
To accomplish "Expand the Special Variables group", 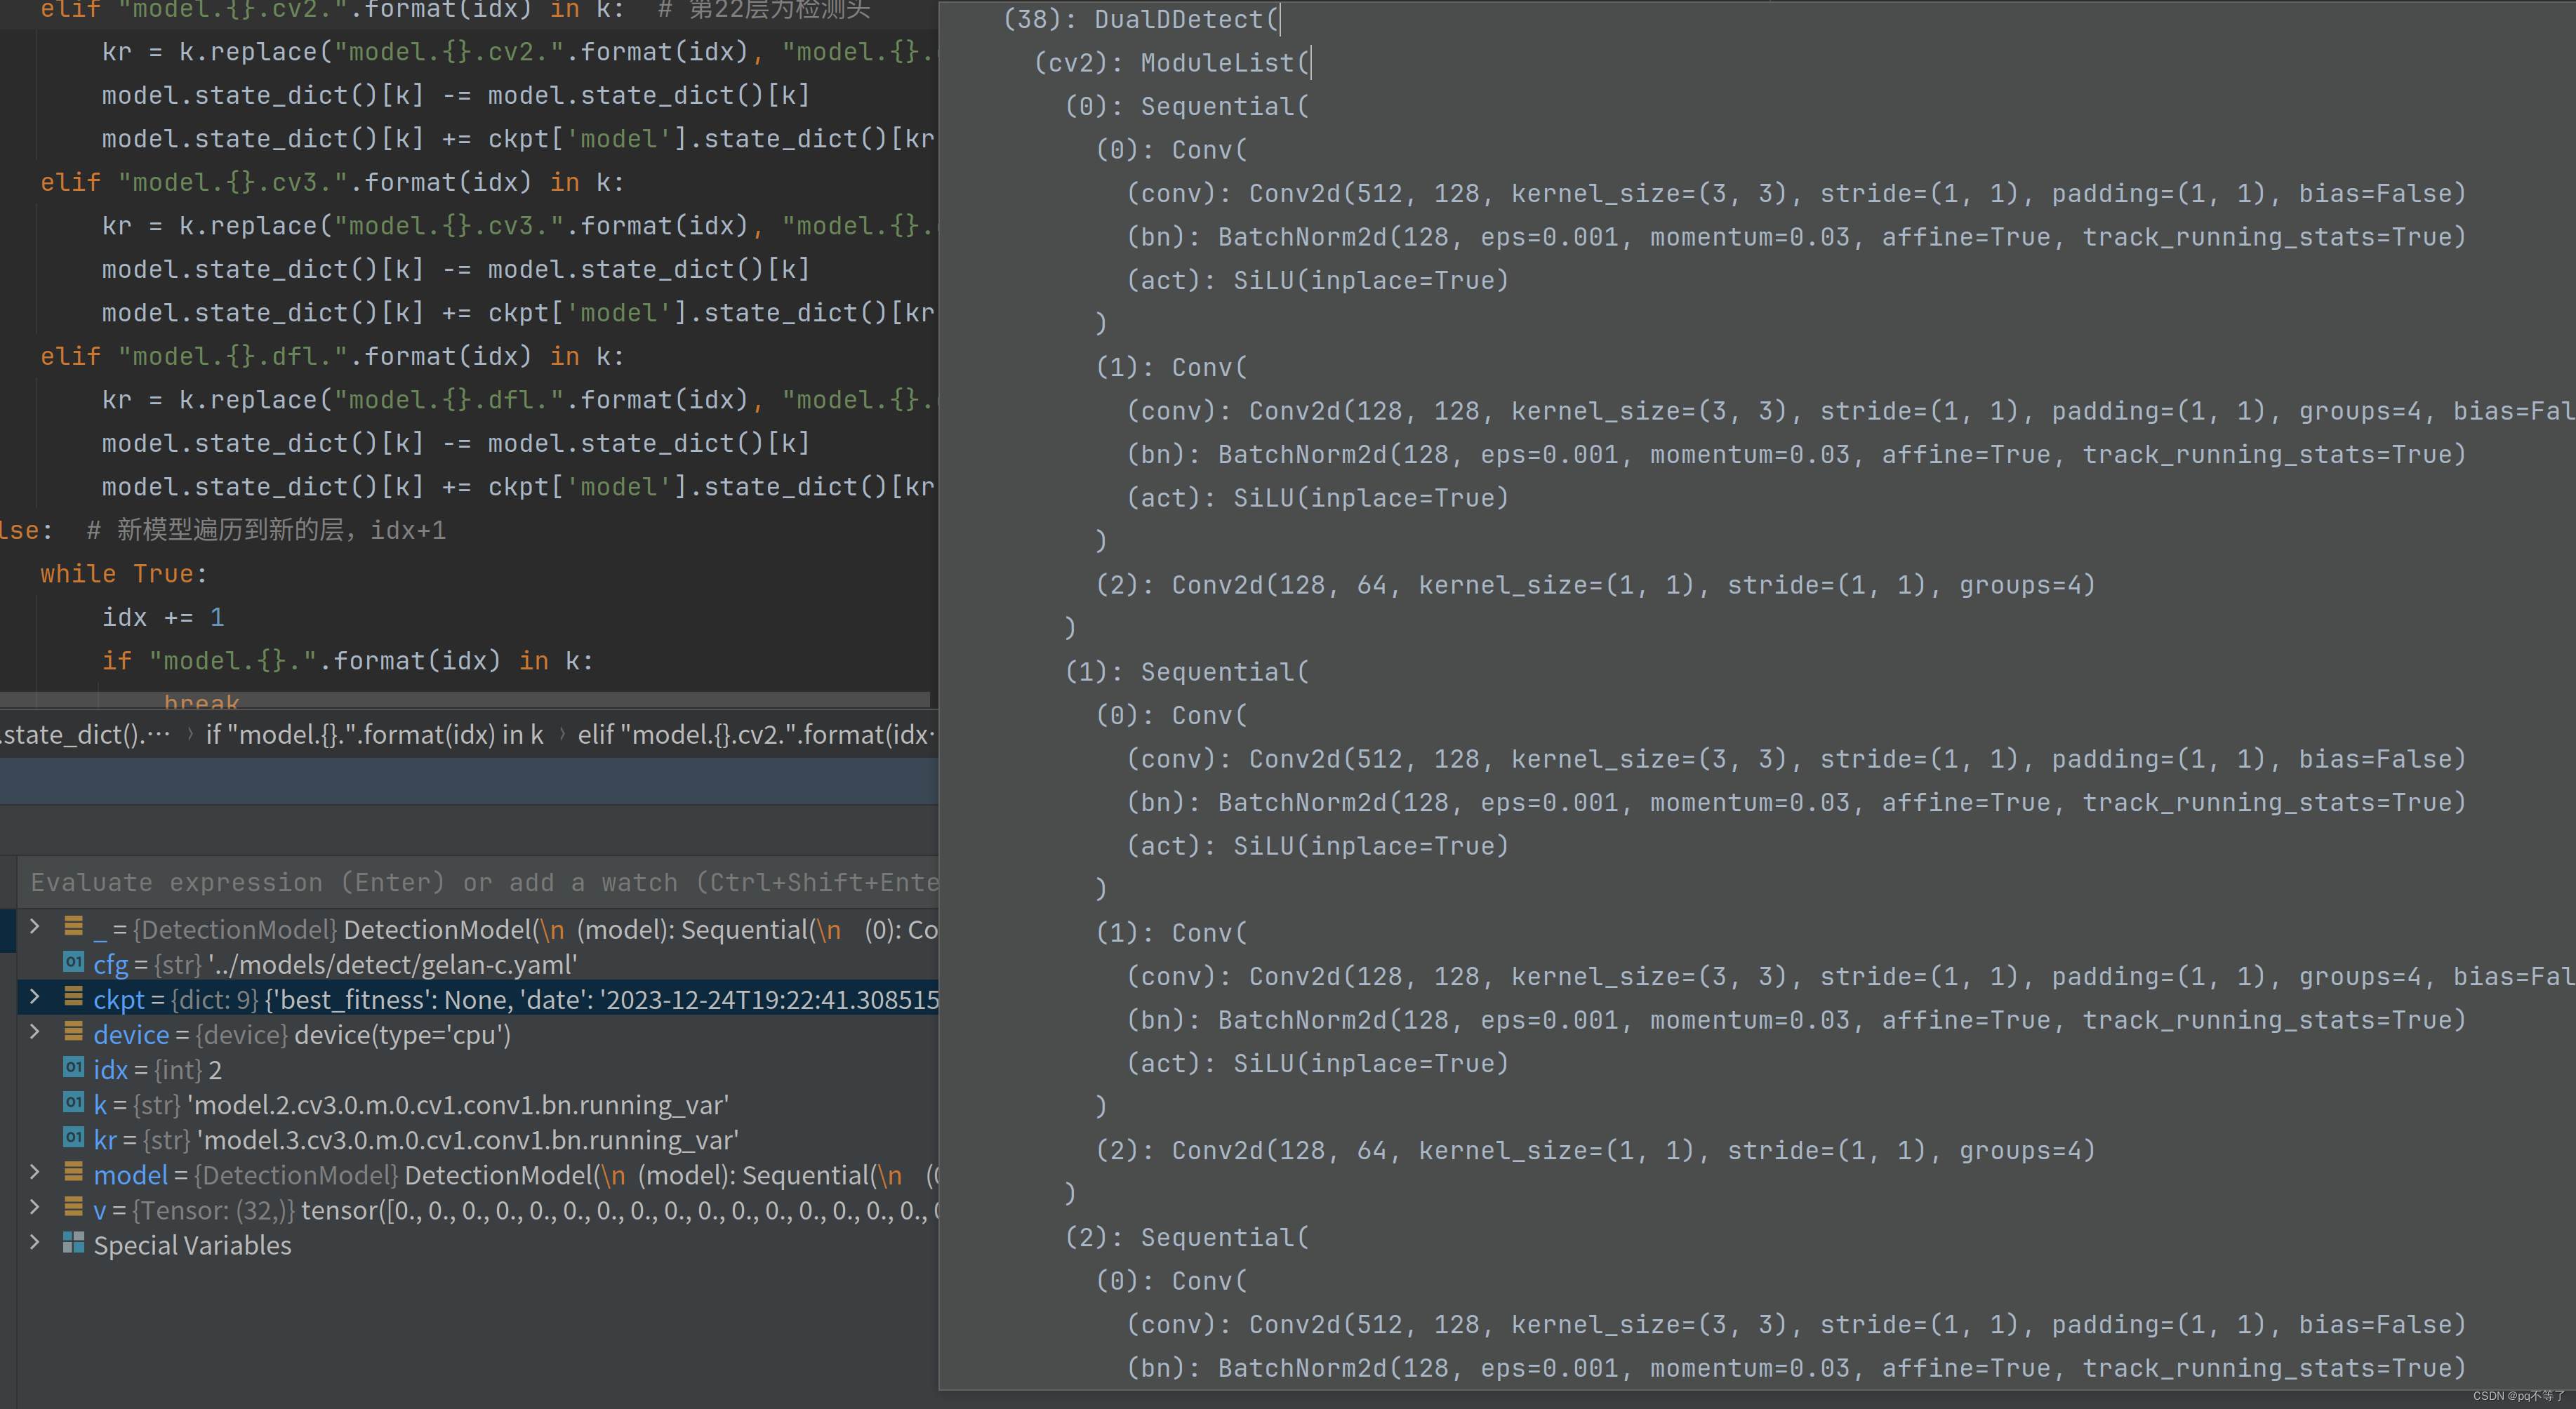I will coord(35,1243).
